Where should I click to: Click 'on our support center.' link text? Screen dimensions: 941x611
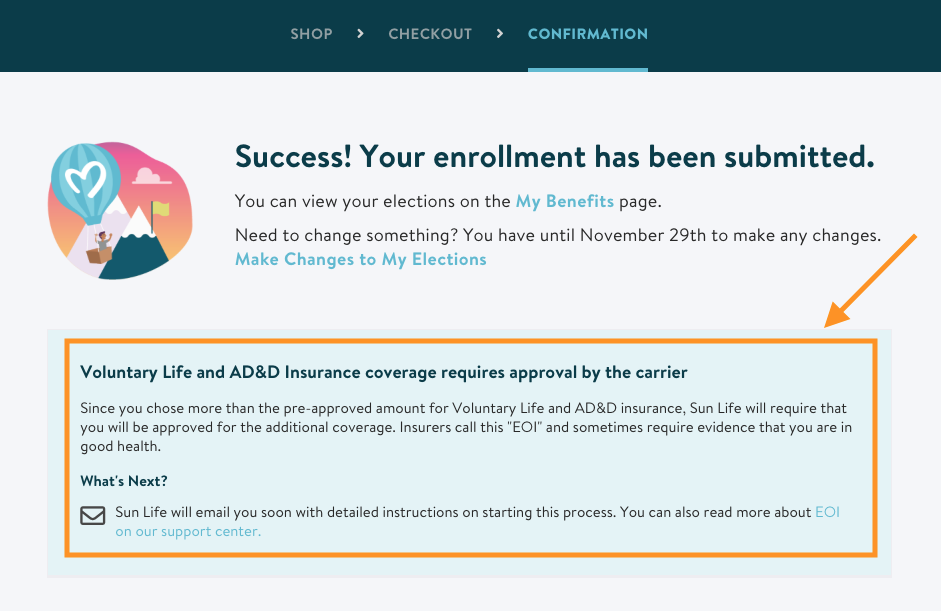(x=188, y=532)
